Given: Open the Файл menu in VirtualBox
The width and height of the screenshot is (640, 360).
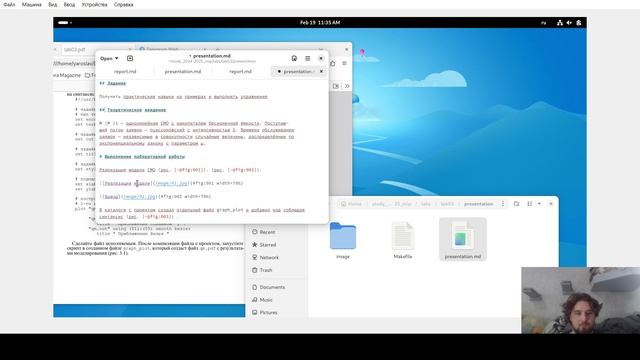Looking at the screenshot, I should 9,4.
